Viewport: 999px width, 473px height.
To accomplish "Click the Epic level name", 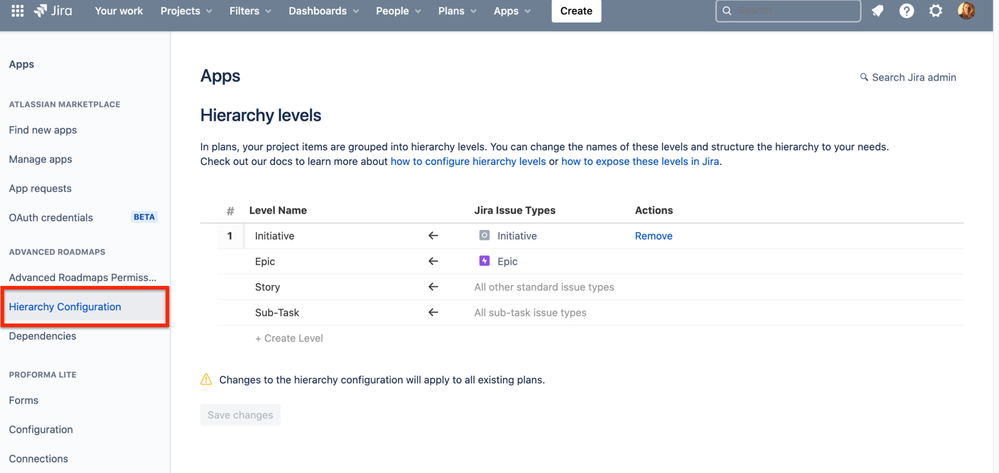I will point(265,261).
